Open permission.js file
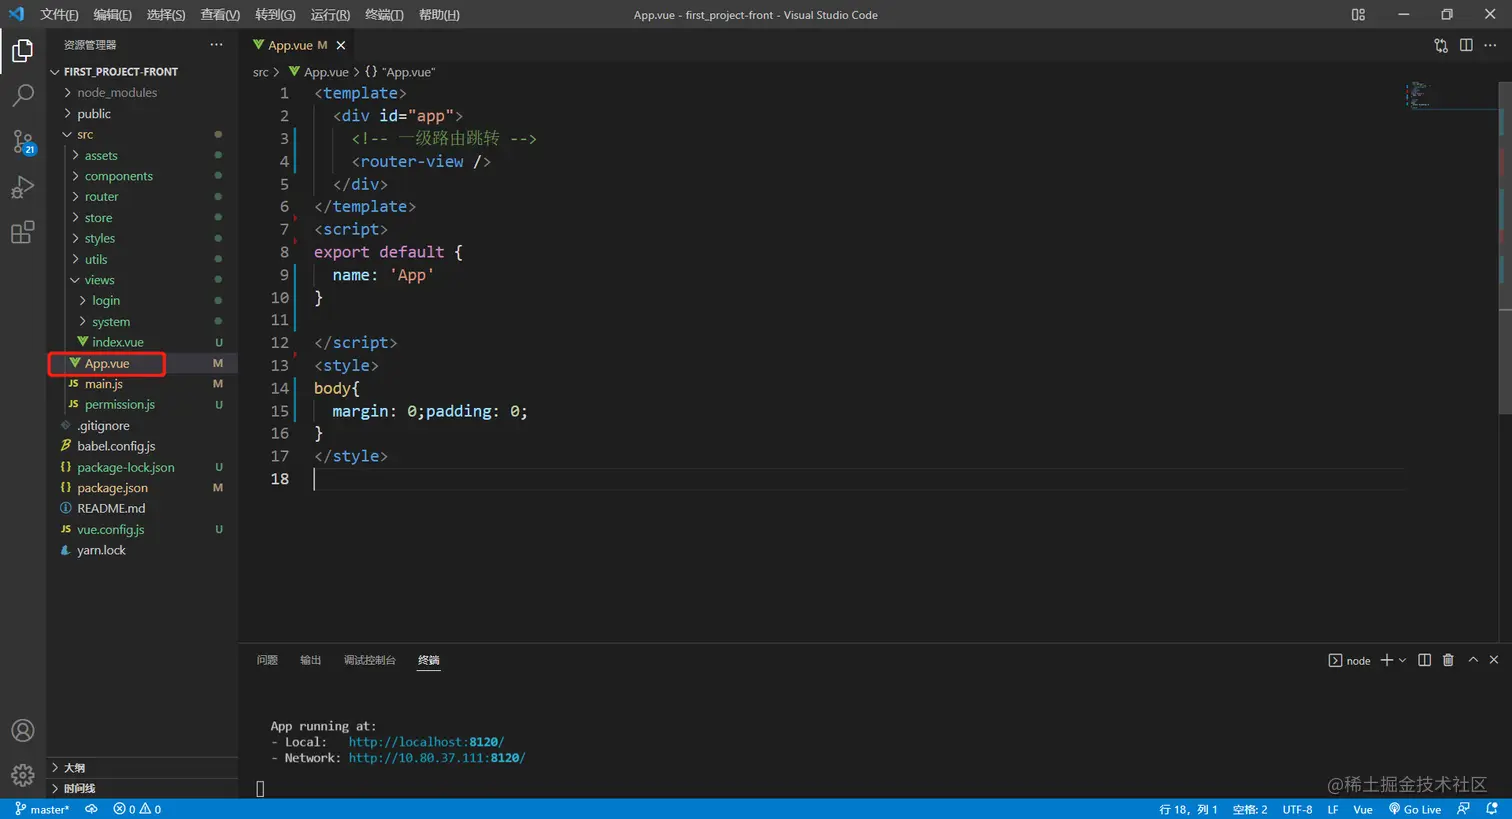The image size is (1512, 819). click(142, 405)
